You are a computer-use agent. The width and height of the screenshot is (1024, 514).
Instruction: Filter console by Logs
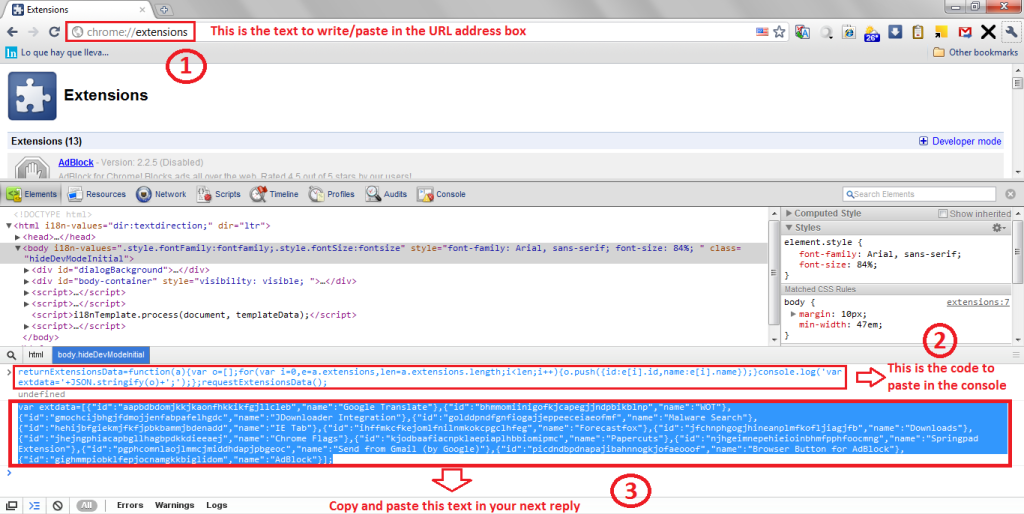[x=217, y=506]
